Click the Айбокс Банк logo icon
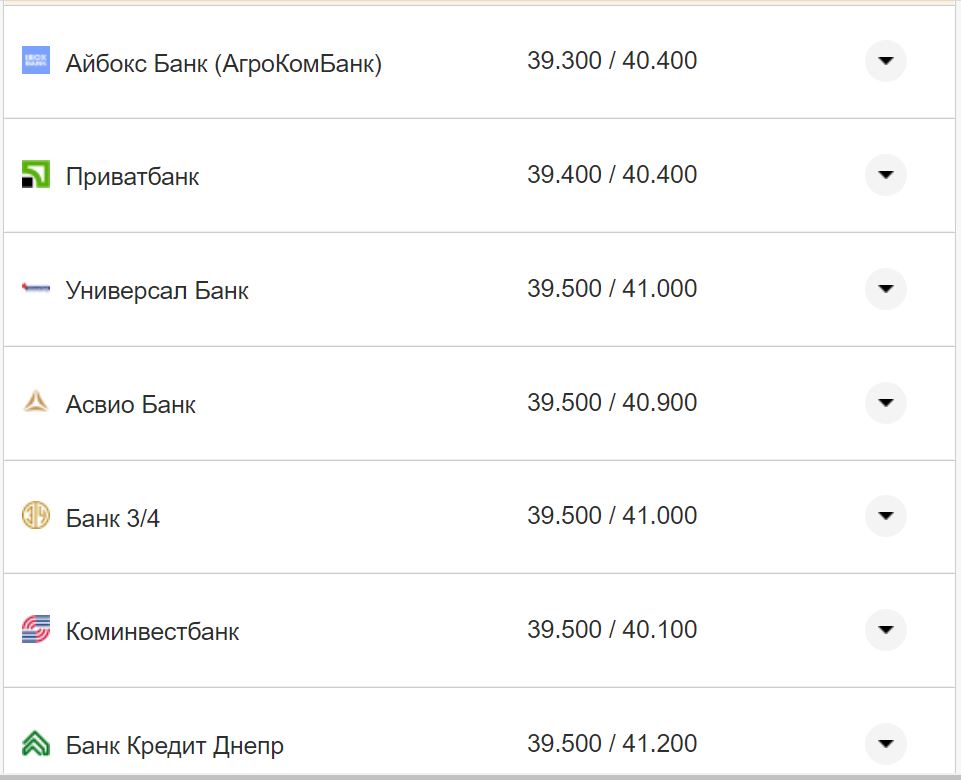Image resolution: width=961 pixels, height=780 pixels. click(x=36, y=61)
